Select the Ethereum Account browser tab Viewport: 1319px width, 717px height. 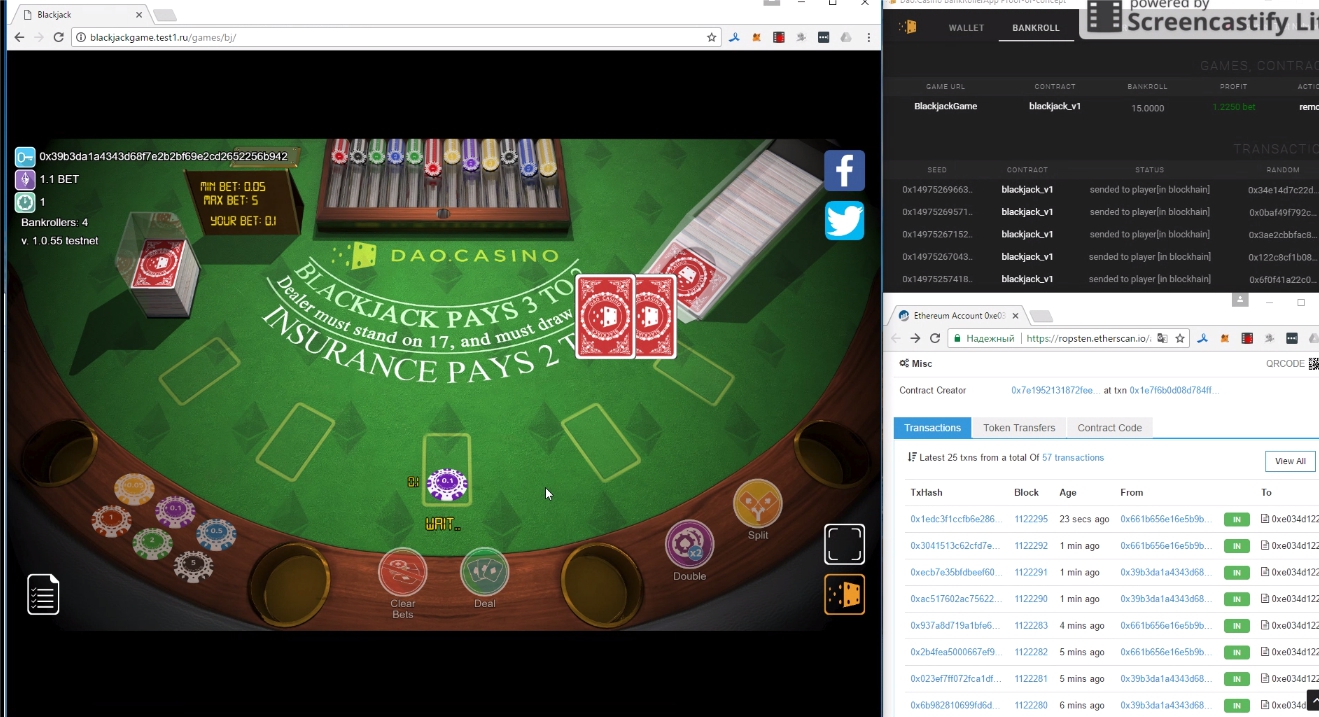(x=956, y=315)
